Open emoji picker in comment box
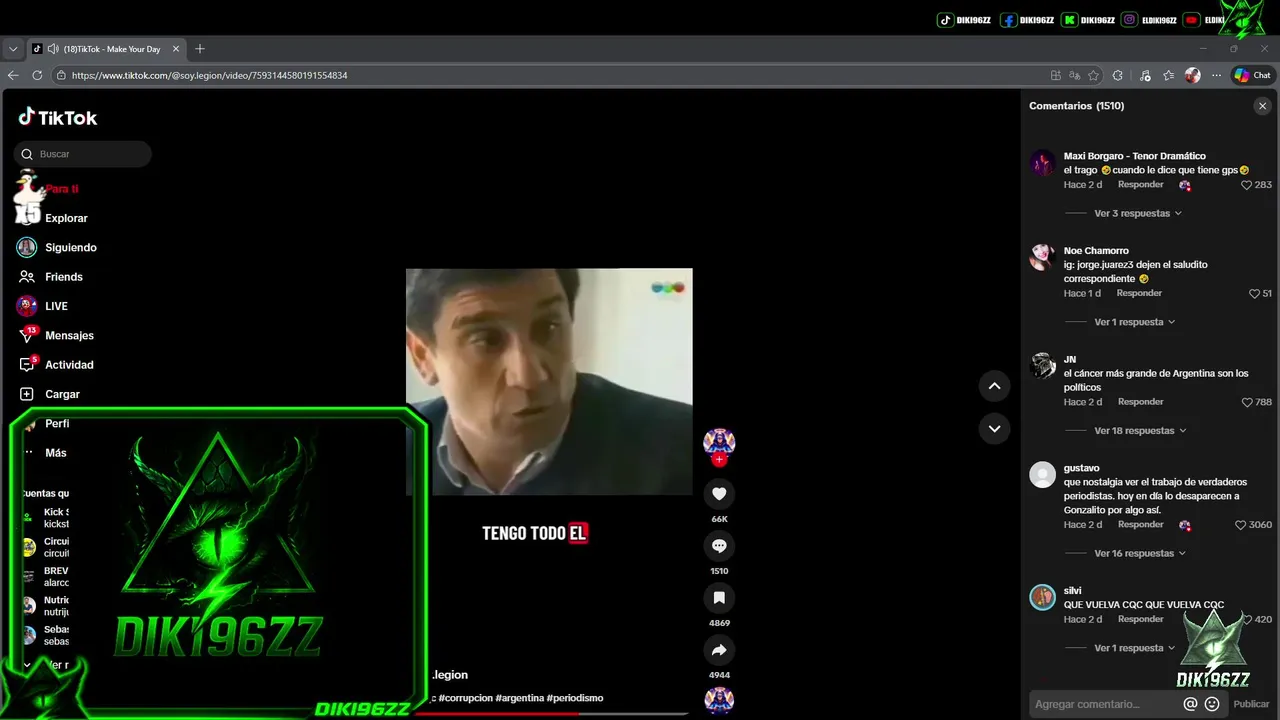 point(1212,704)
